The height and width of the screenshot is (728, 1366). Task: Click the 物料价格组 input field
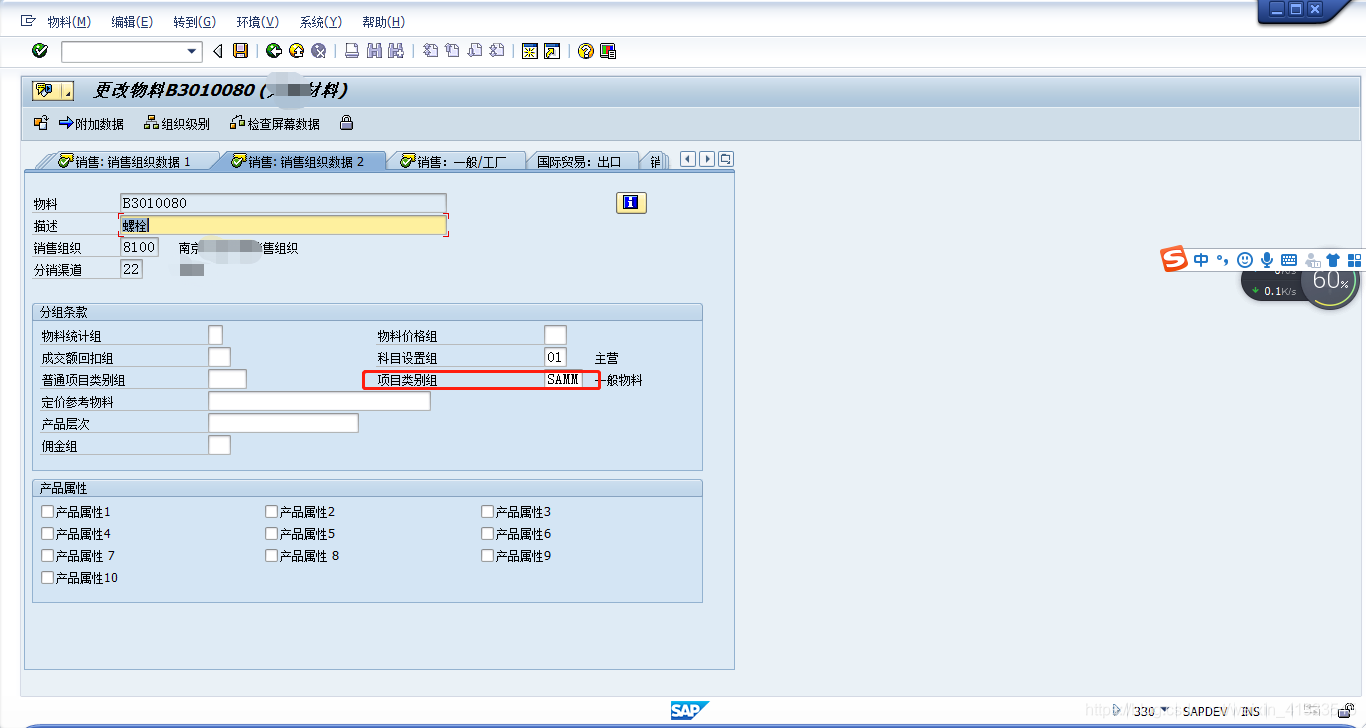click(x=555, y=335)
